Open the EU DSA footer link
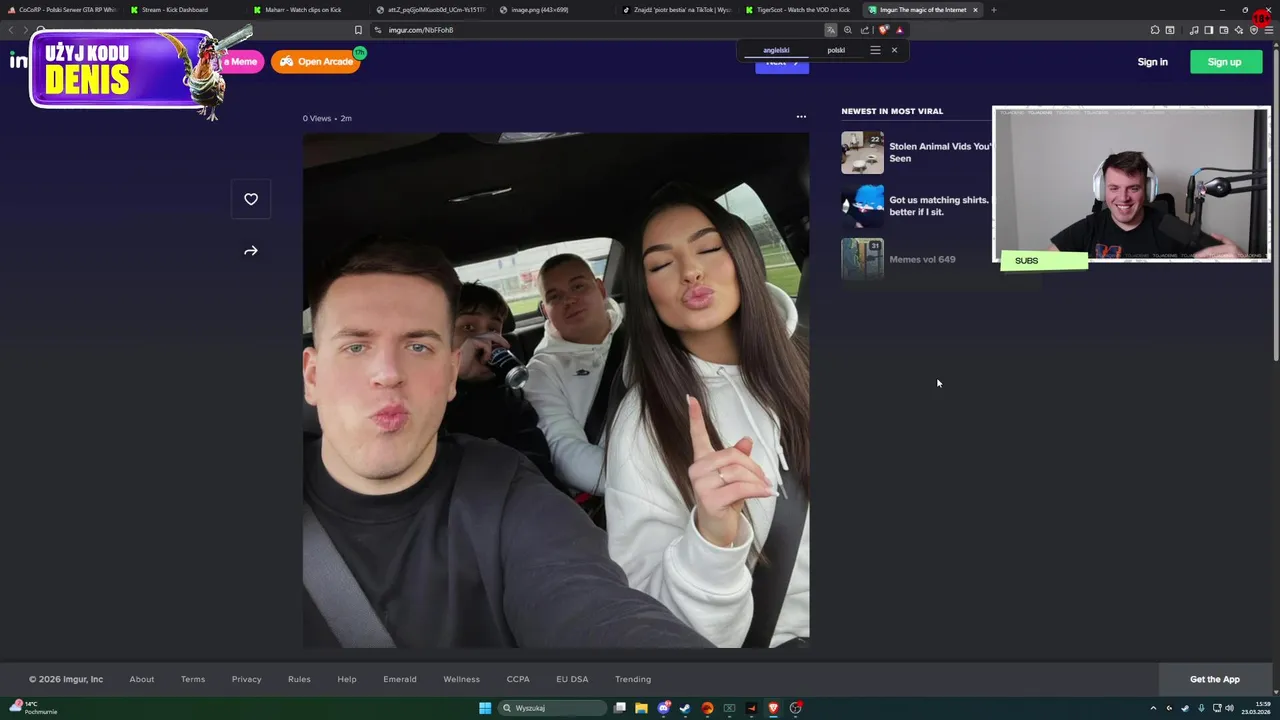Image resolution: width=1280 pixels, height=720 pixels. coord(572,679)
